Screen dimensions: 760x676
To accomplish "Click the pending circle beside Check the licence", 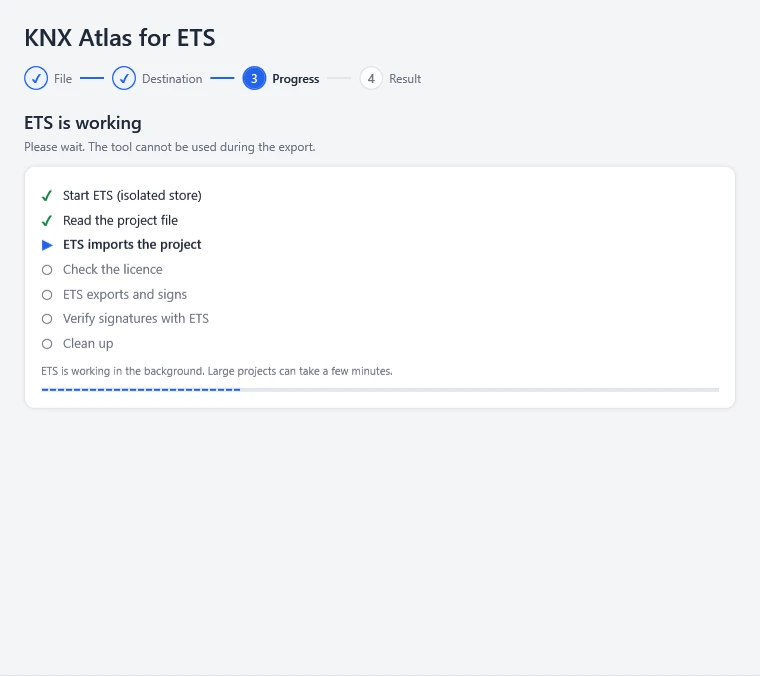I will coord(47,270).
